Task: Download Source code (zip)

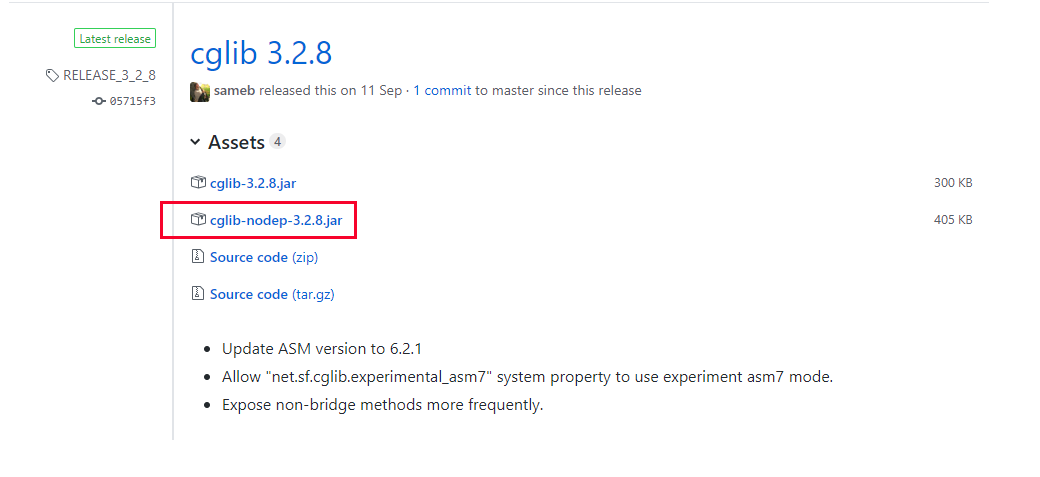Action: pos(264,257)
